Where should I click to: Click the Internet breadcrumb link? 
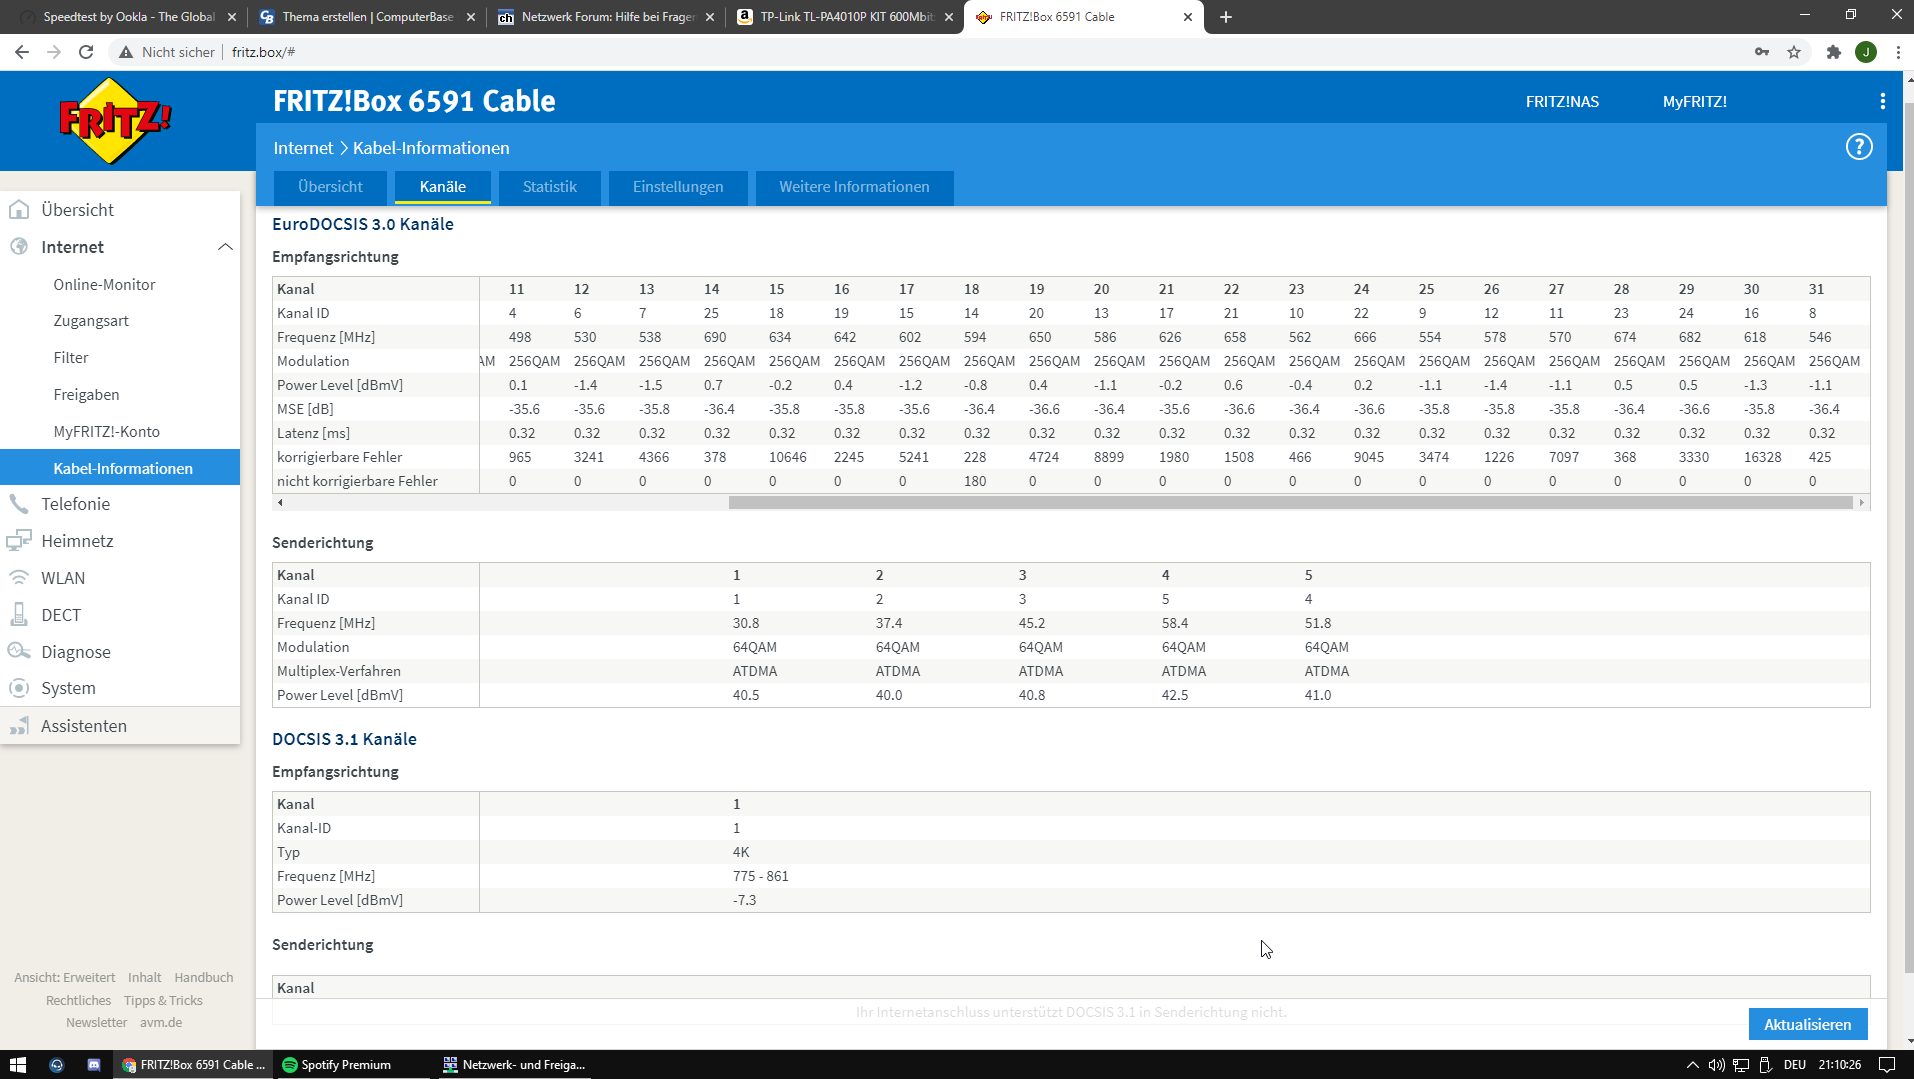303,148
